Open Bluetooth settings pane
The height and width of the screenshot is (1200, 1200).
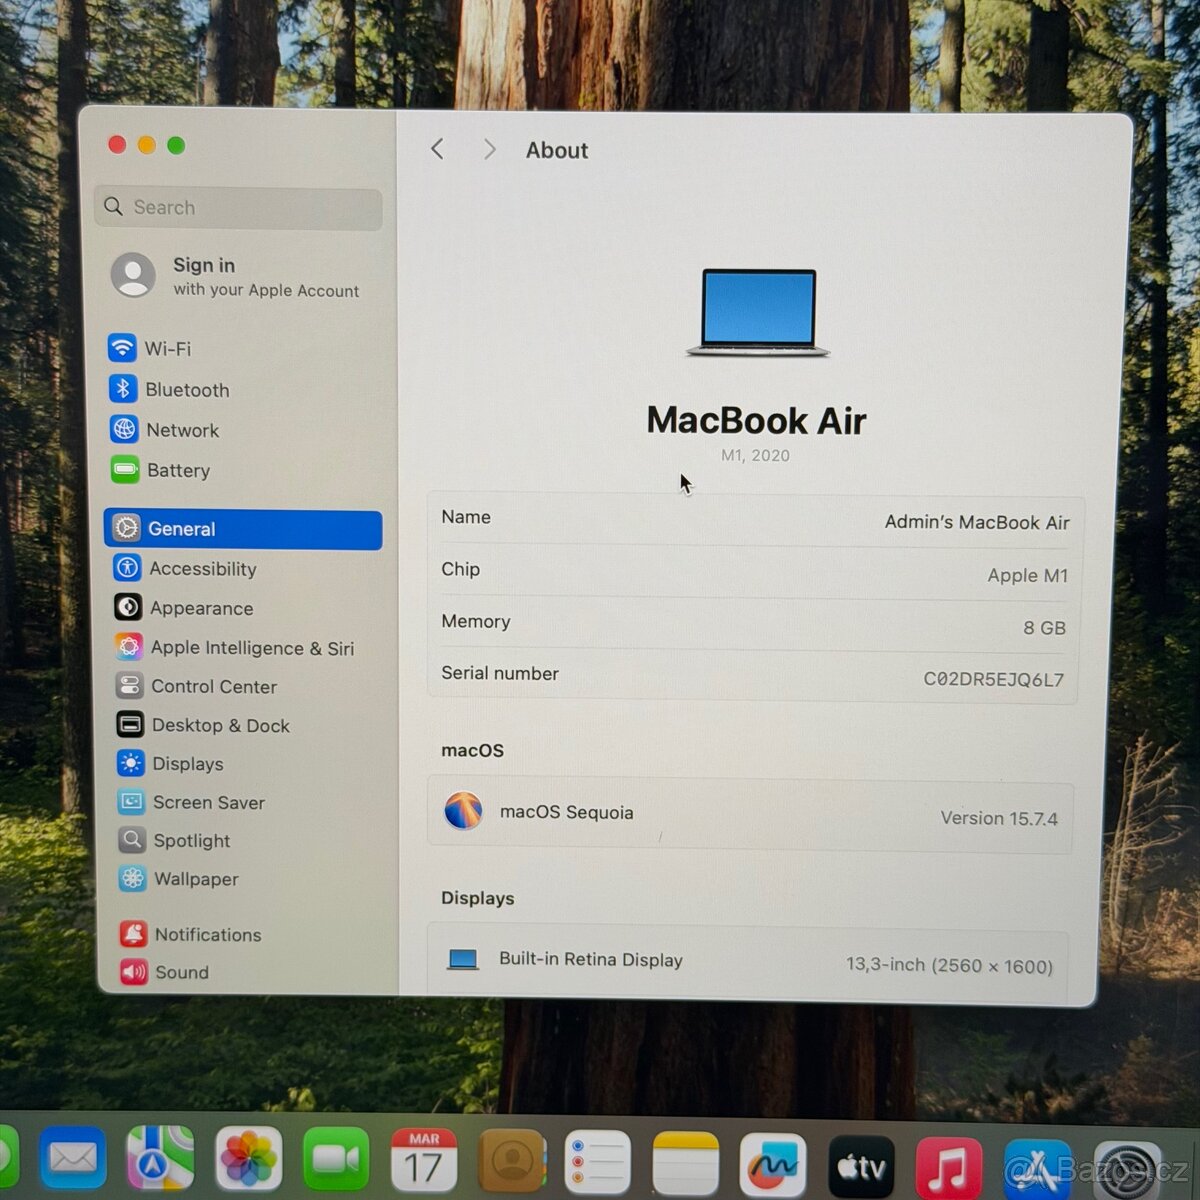170,389
